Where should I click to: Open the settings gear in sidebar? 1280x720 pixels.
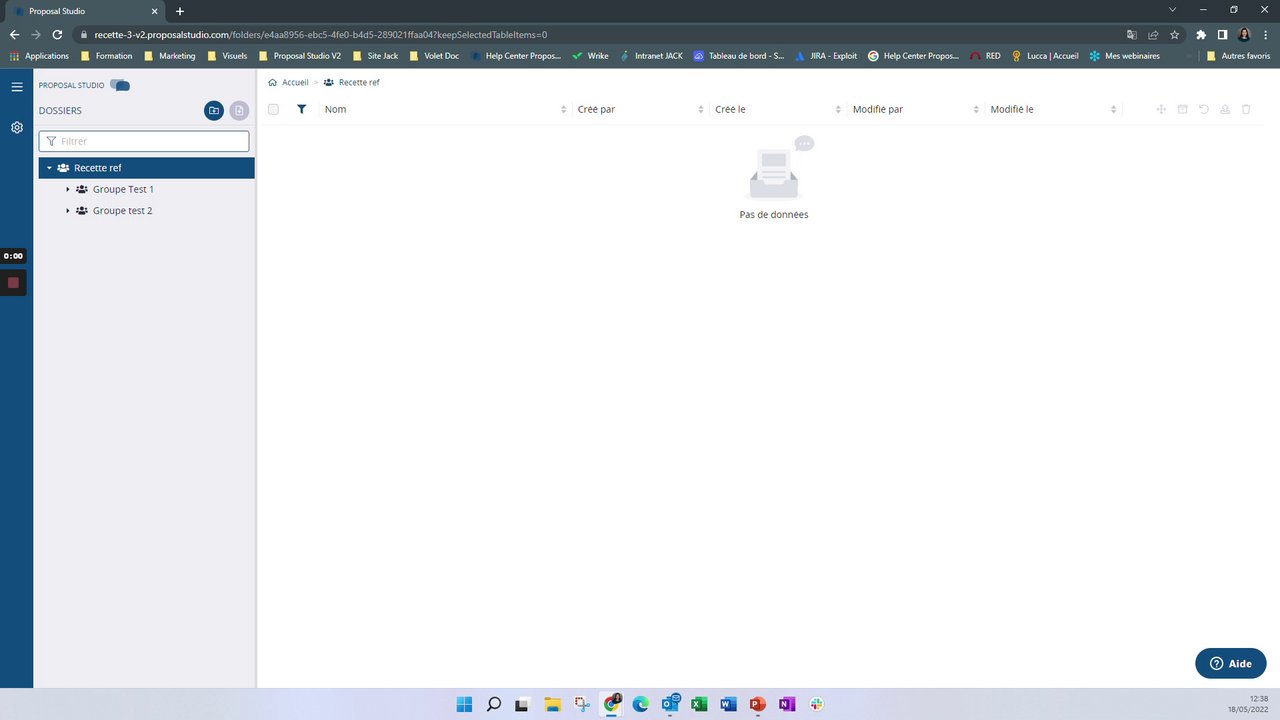point(17,128)
